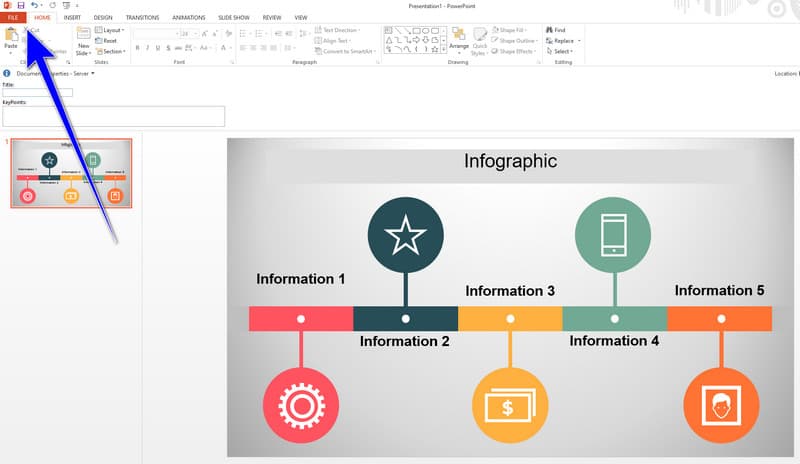Open the Align Text dropdown
The height and width of the screenshot is (464, 800).
[x=333, y=41]
